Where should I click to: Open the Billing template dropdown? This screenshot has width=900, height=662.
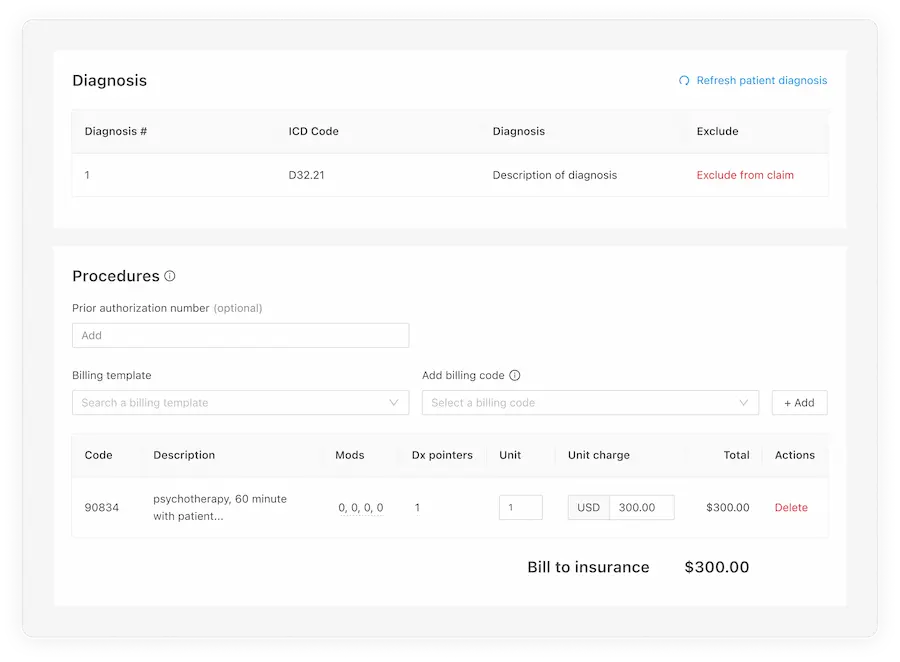pyautogui.click(x=240, y=402)
